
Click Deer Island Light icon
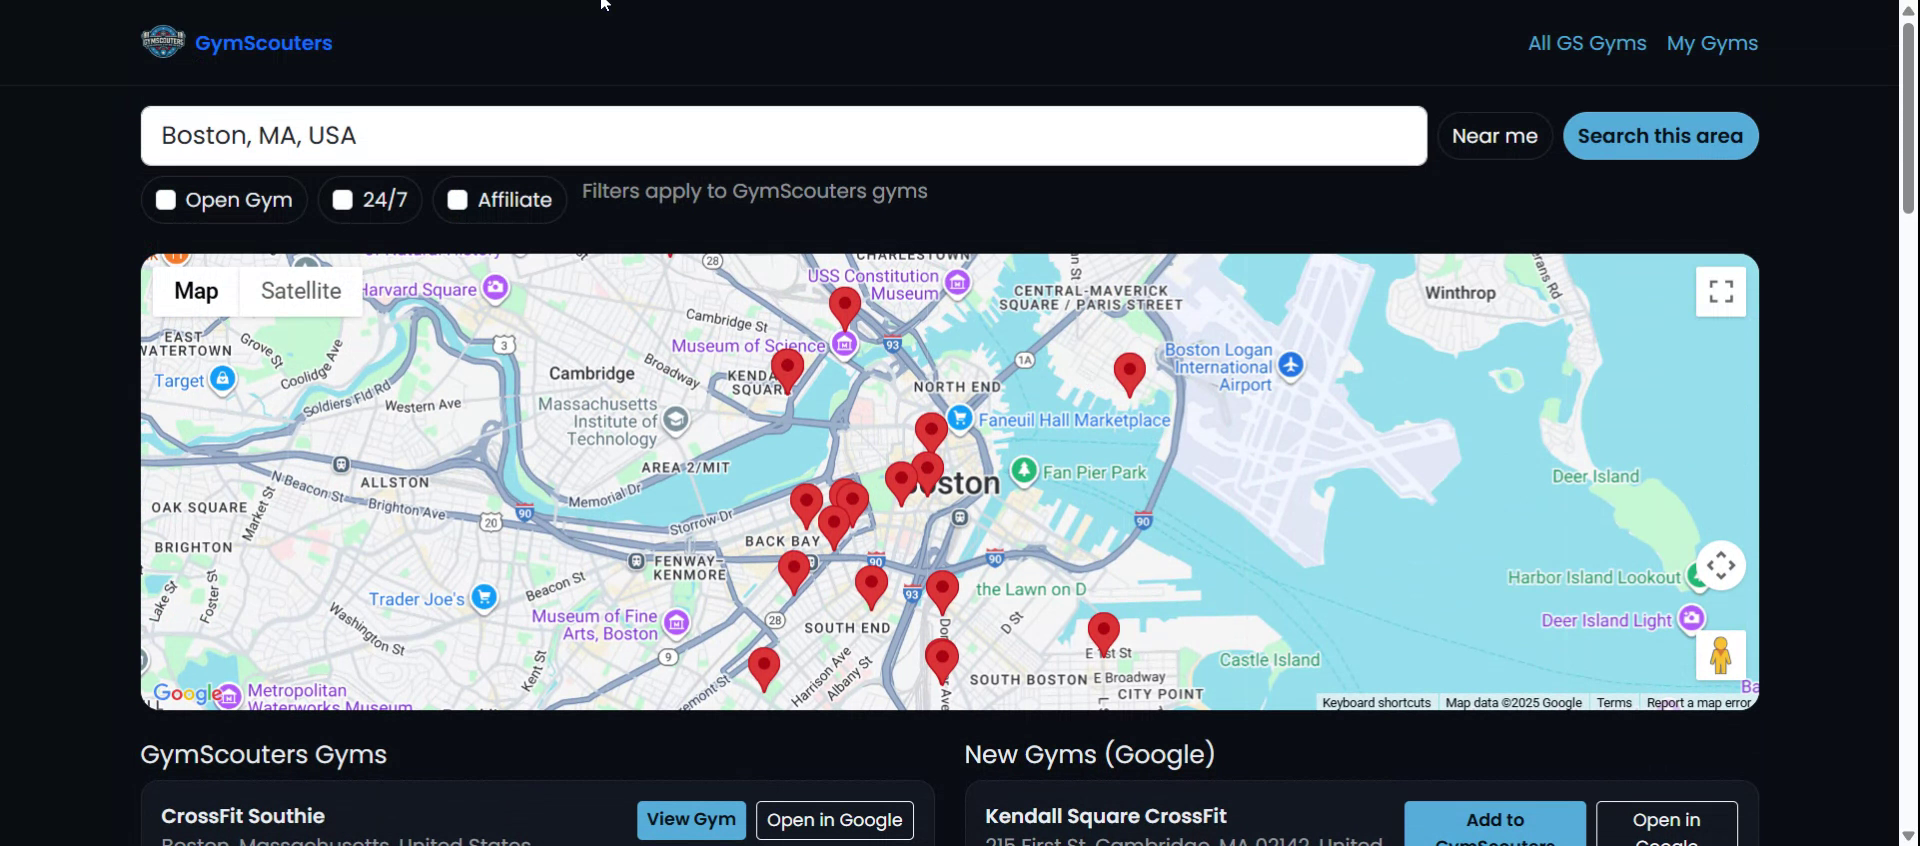pyautogui.click(x=1691, y=619)
